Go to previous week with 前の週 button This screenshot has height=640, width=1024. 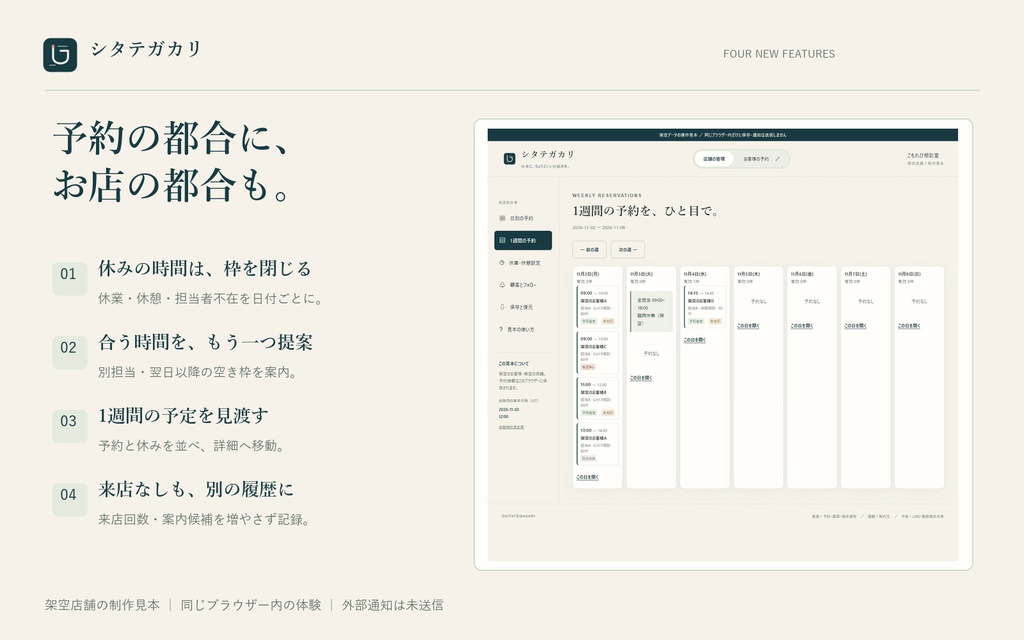click(x=589, y=249)
